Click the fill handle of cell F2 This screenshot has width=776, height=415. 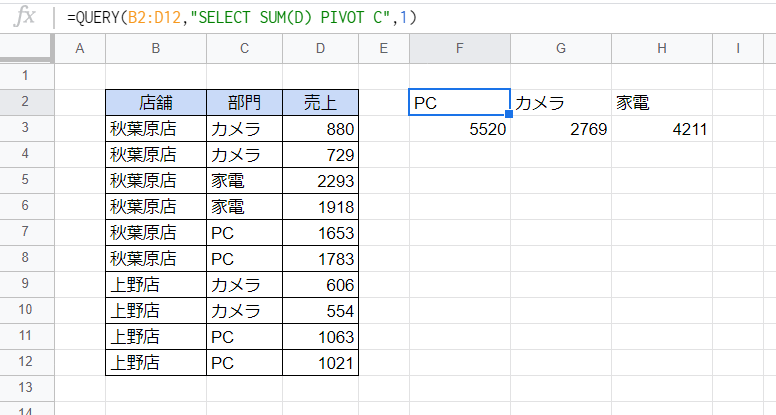(x=509, y=114)
